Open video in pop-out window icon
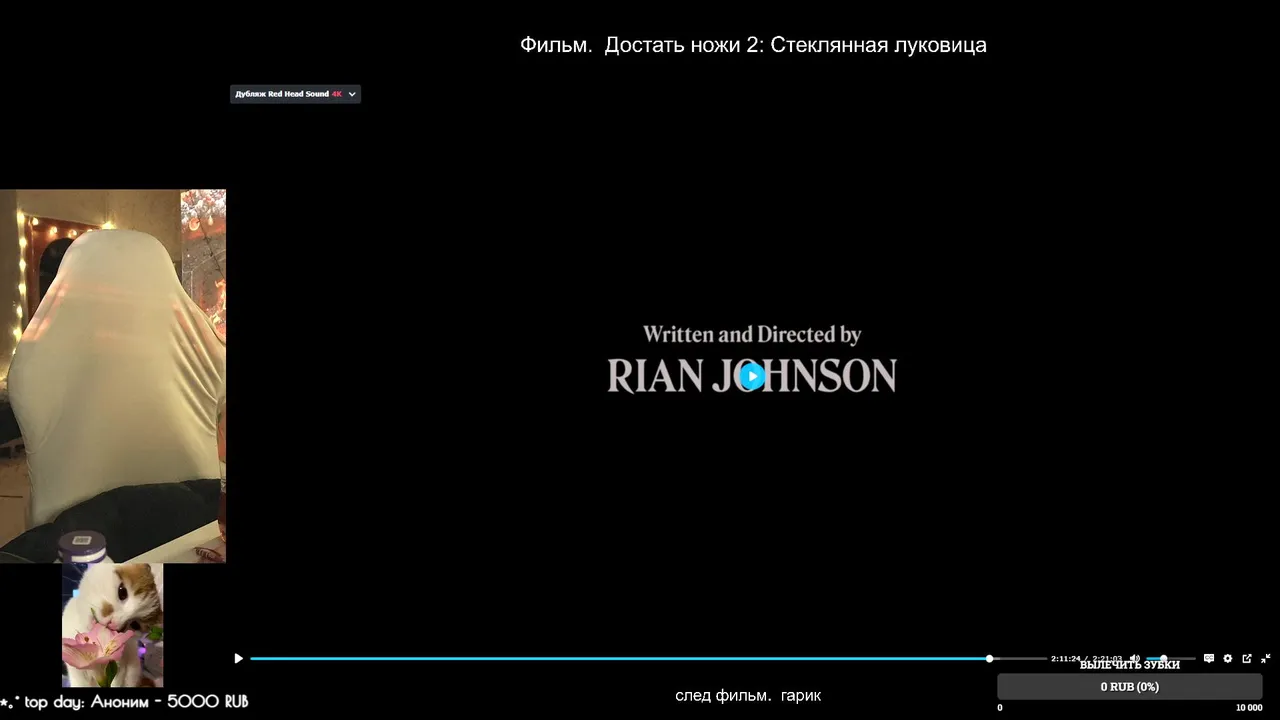Viewport: 1280px width, 720px height. [1247, 658]
